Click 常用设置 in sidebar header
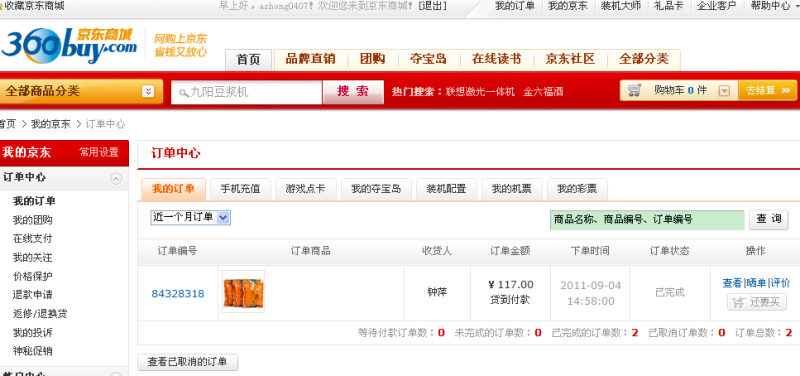Image resolution: width=800 pixels, height=376 pixels. [98, 152]
